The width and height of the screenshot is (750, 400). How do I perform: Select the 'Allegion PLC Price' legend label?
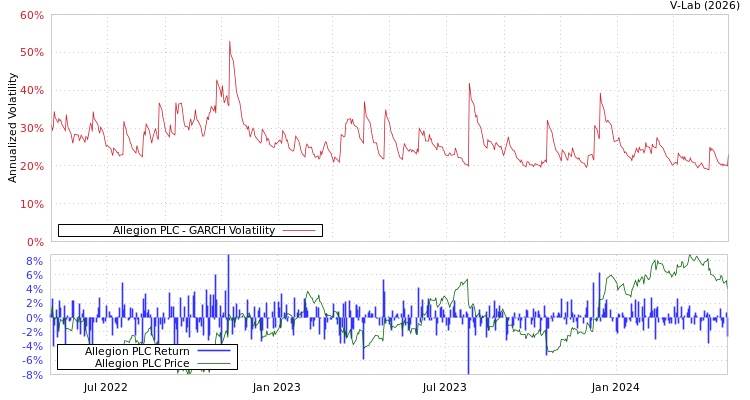pos(142,363)
